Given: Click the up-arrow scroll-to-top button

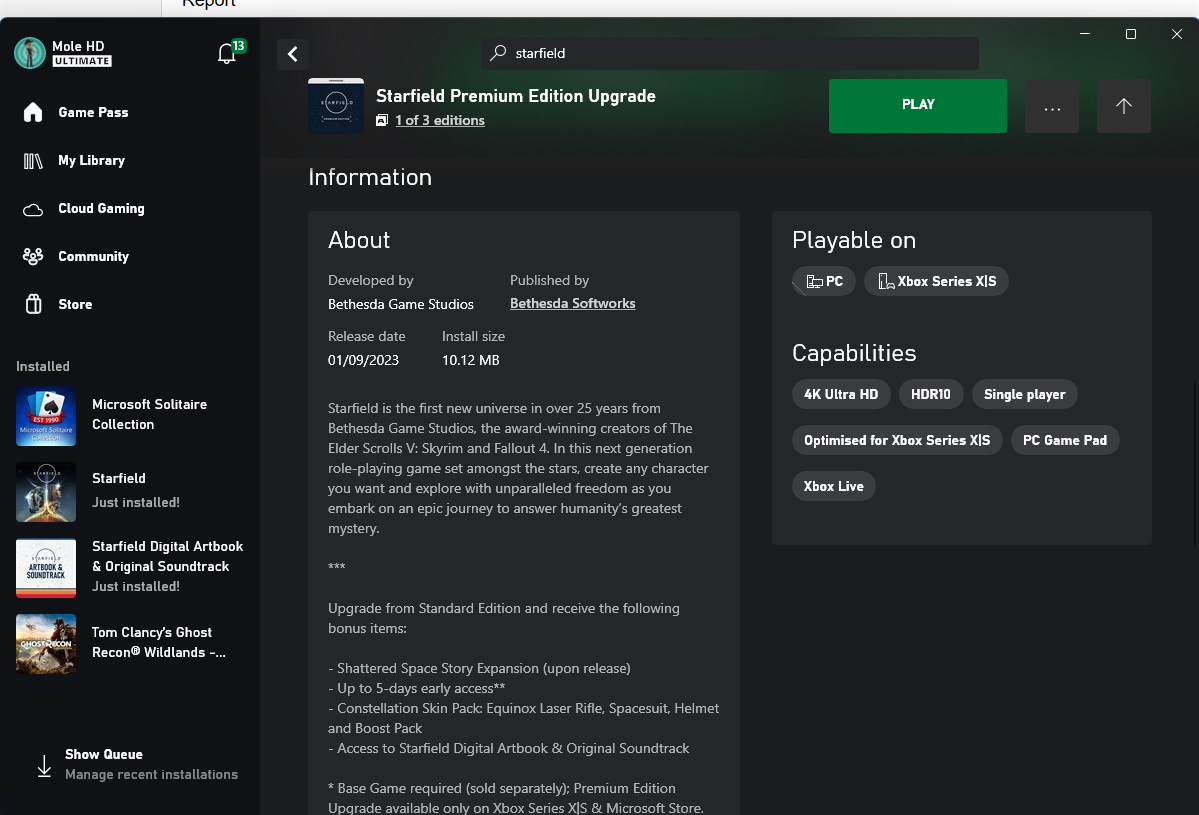Looking at the screenshot, I should tap(1123, 106).
